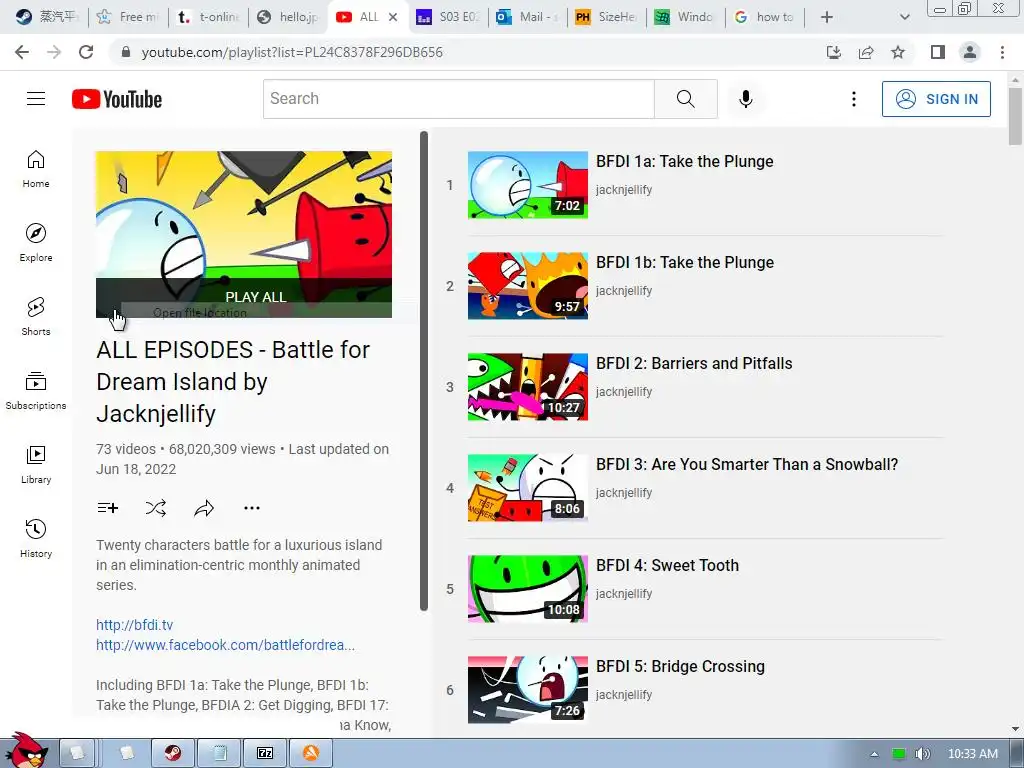The height and width of the screenshot is (768, 1024).
Task: Click jacknjellify under BFDI 1a
Action: (x=624, y=190)
